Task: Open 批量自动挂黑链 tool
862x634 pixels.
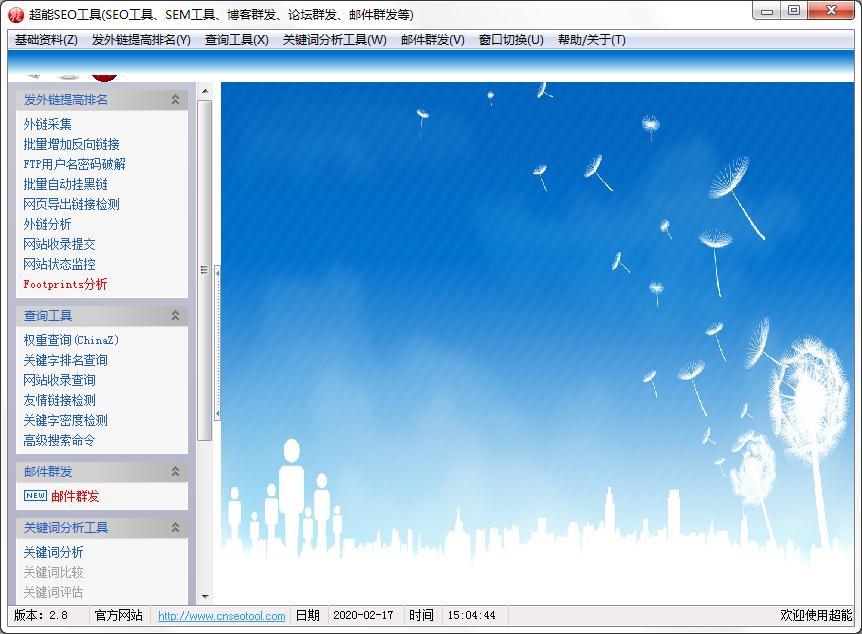Action: point(65,184)
